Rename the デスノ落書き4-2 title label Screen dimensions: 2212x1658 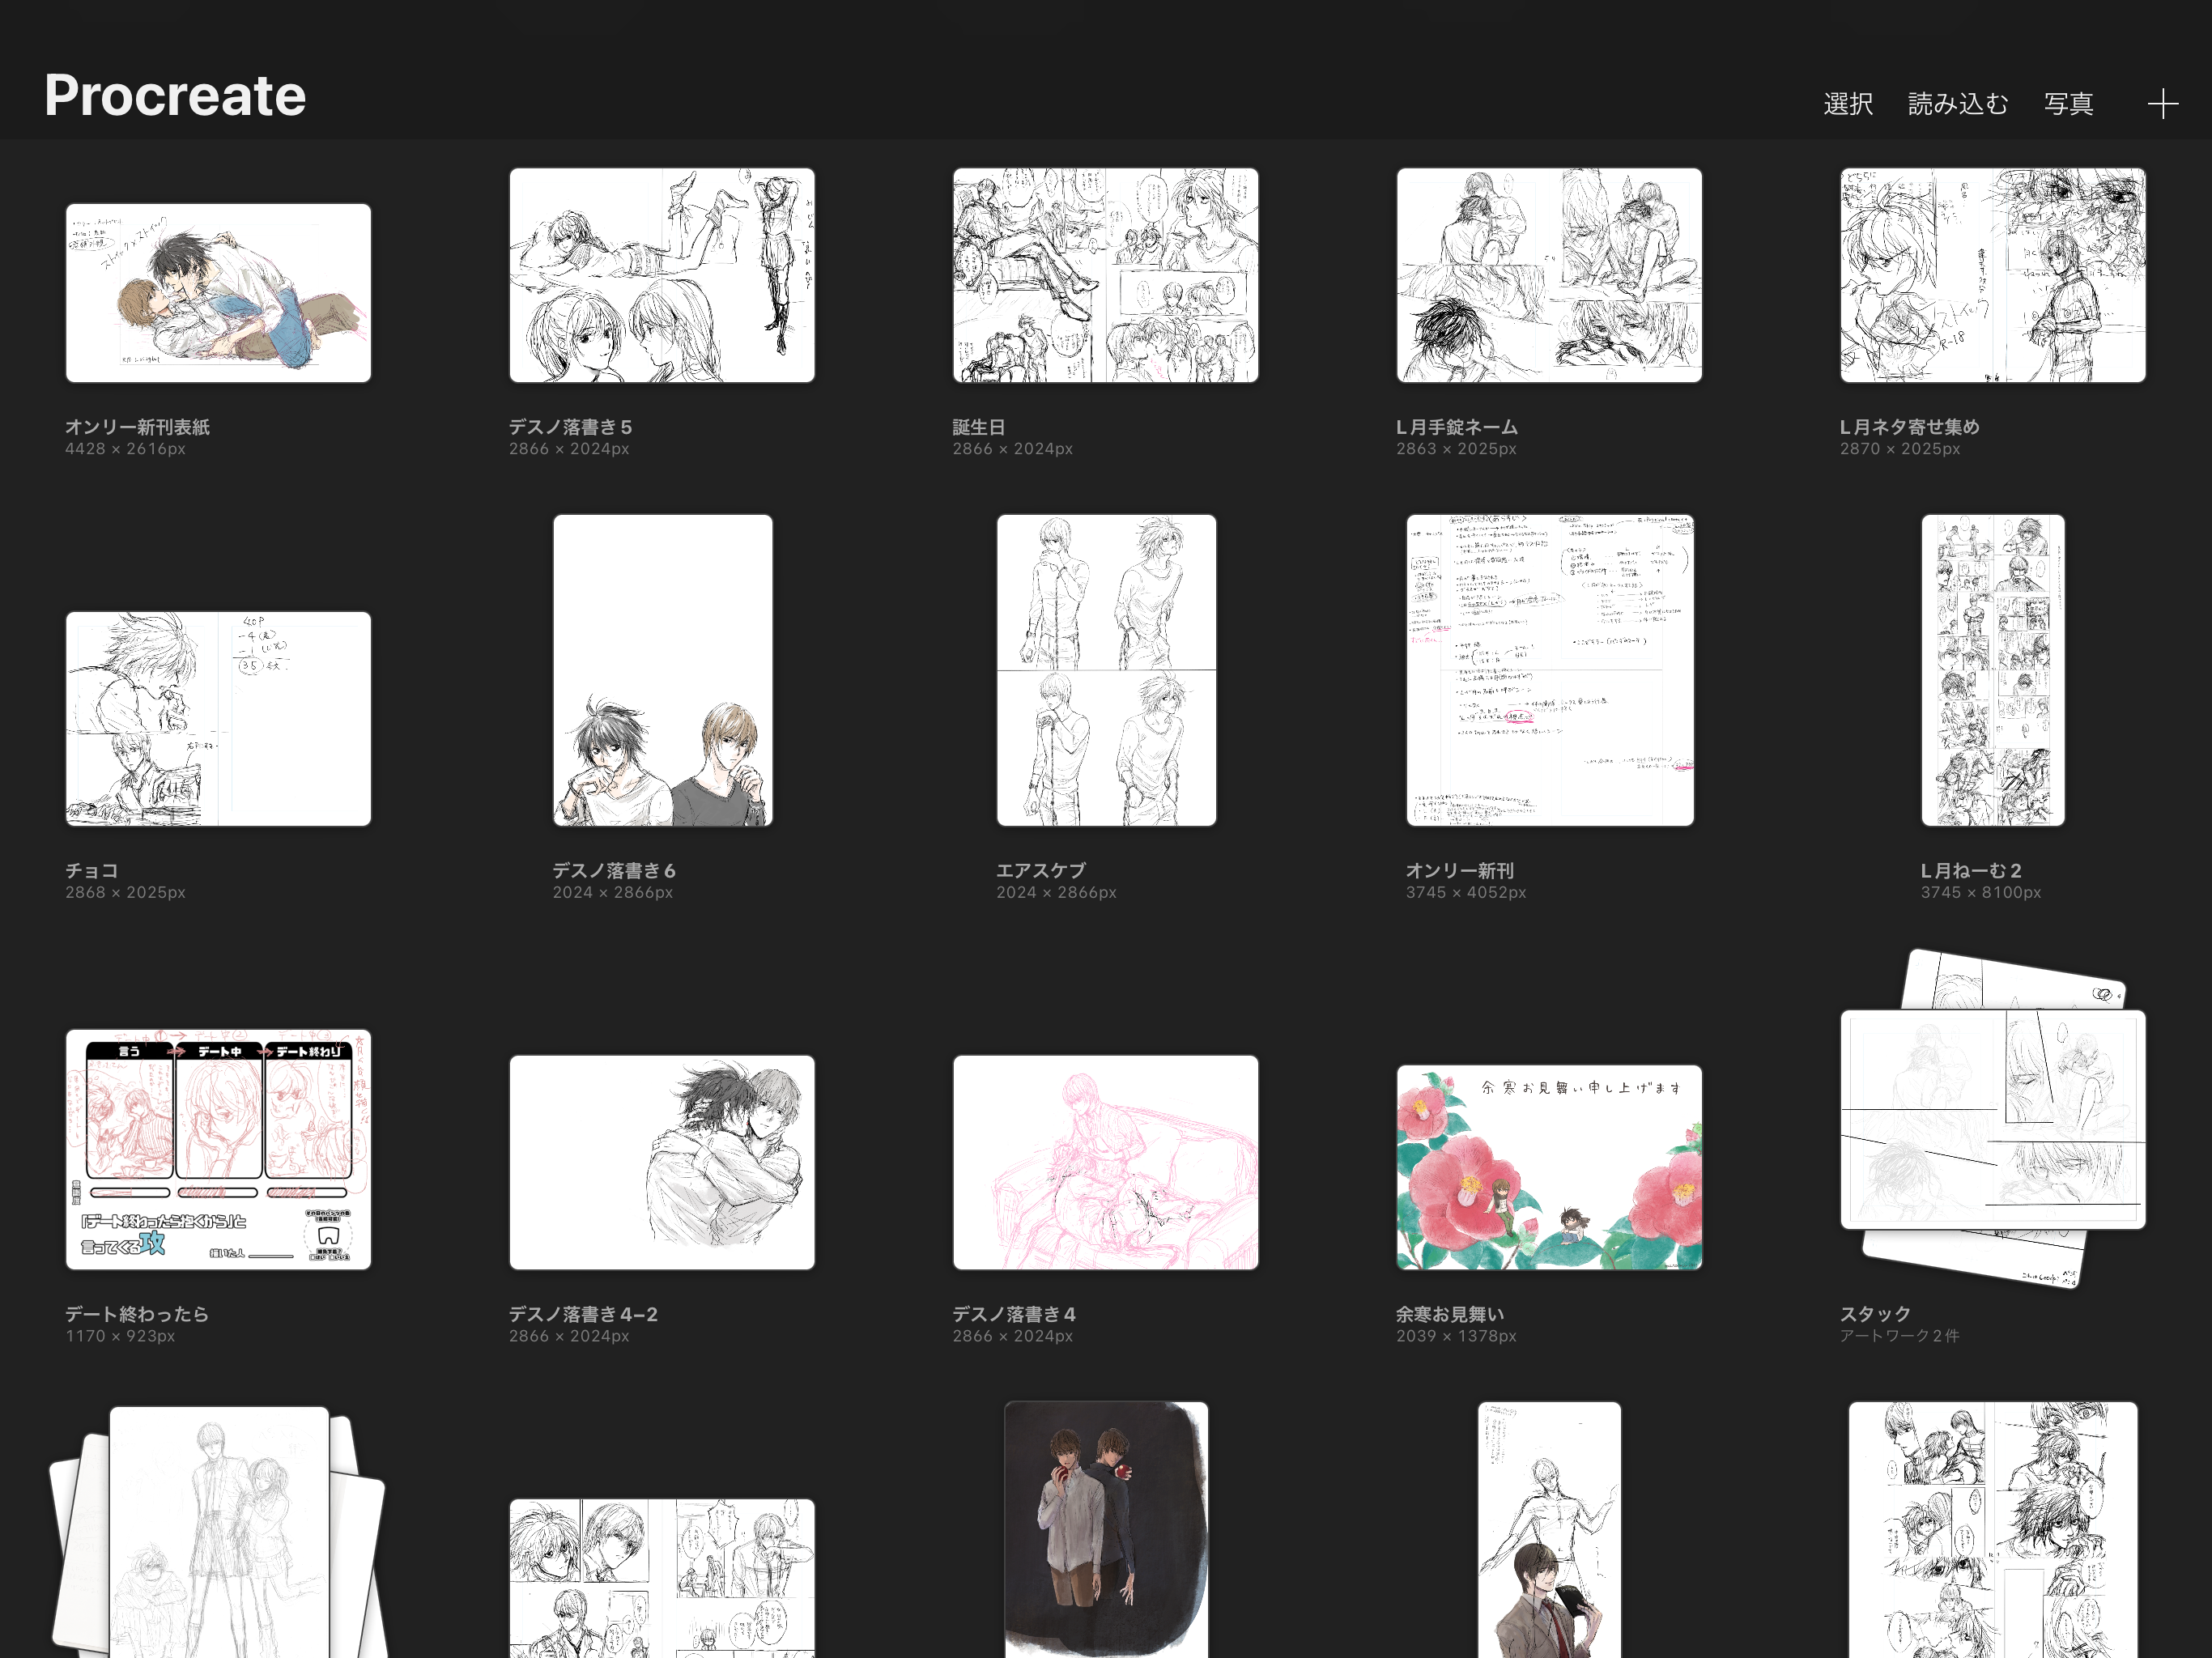[583, 1314]
